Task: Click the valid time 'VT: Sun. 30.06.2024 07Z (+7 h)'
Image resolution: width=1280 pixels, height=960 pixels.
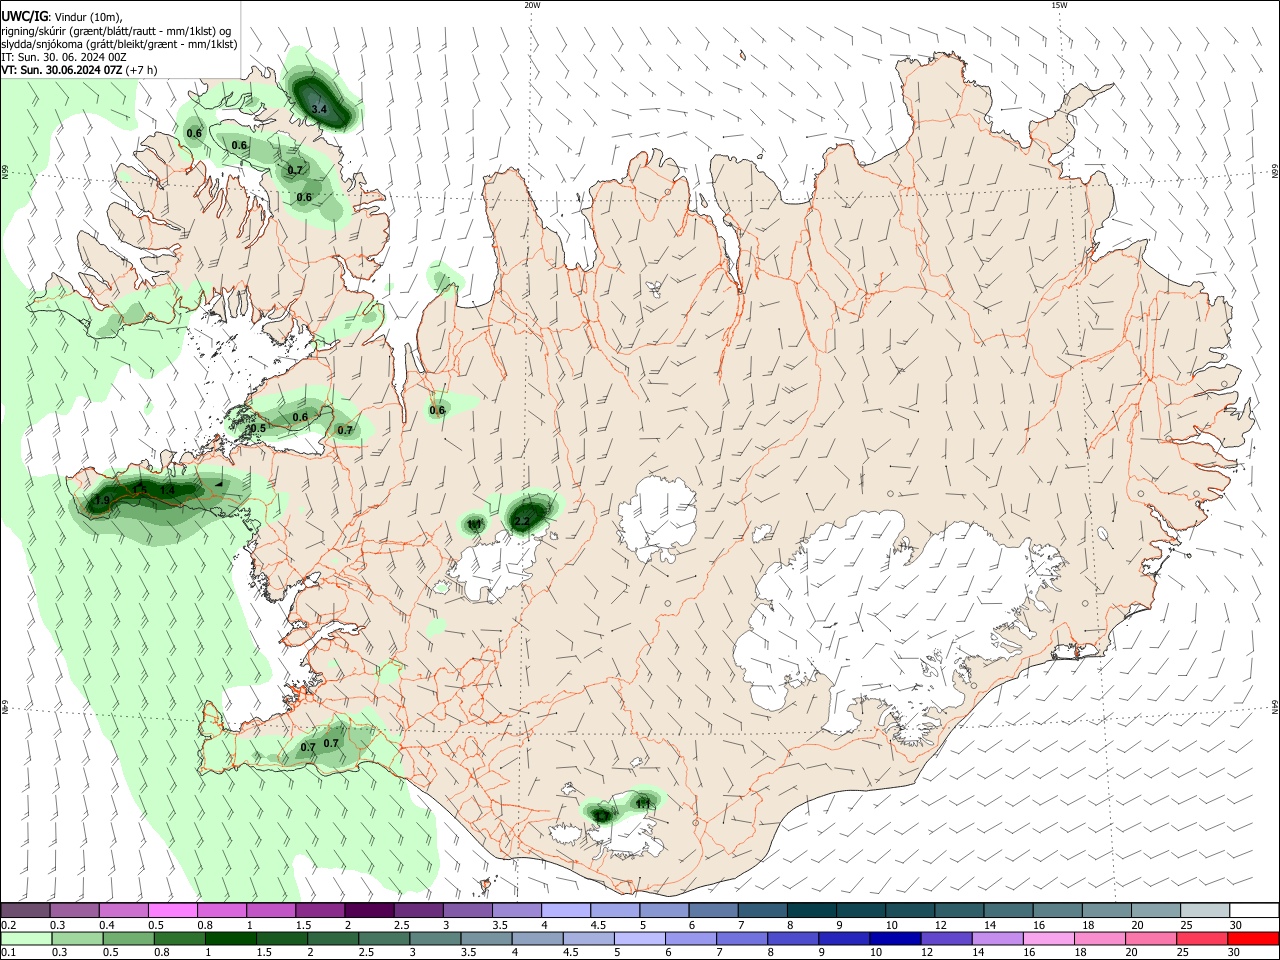Action: [x=79, y=70]
